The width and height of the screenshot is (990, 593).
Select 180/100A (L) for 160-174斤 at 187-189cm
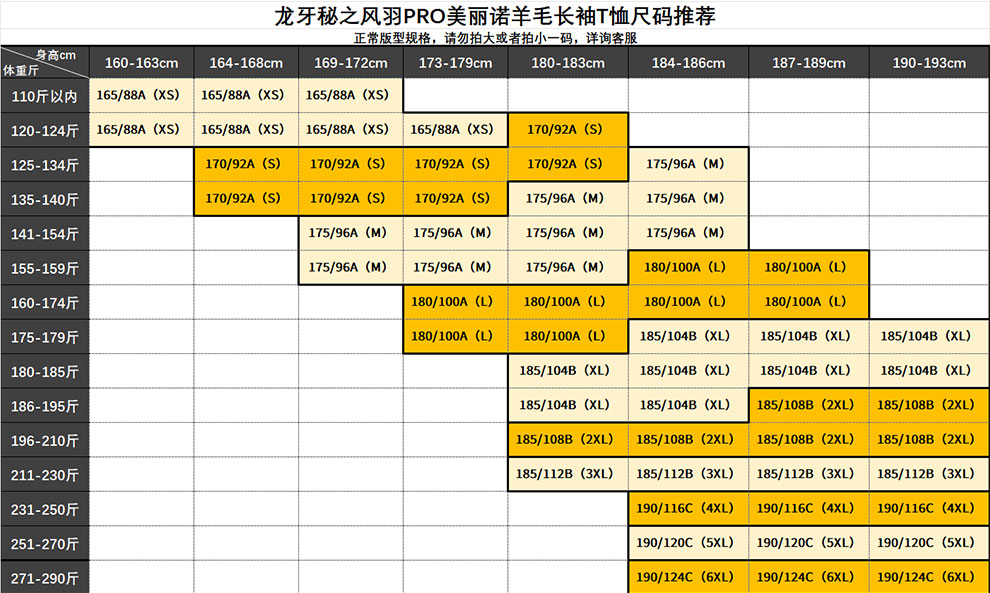click(809, 302)
